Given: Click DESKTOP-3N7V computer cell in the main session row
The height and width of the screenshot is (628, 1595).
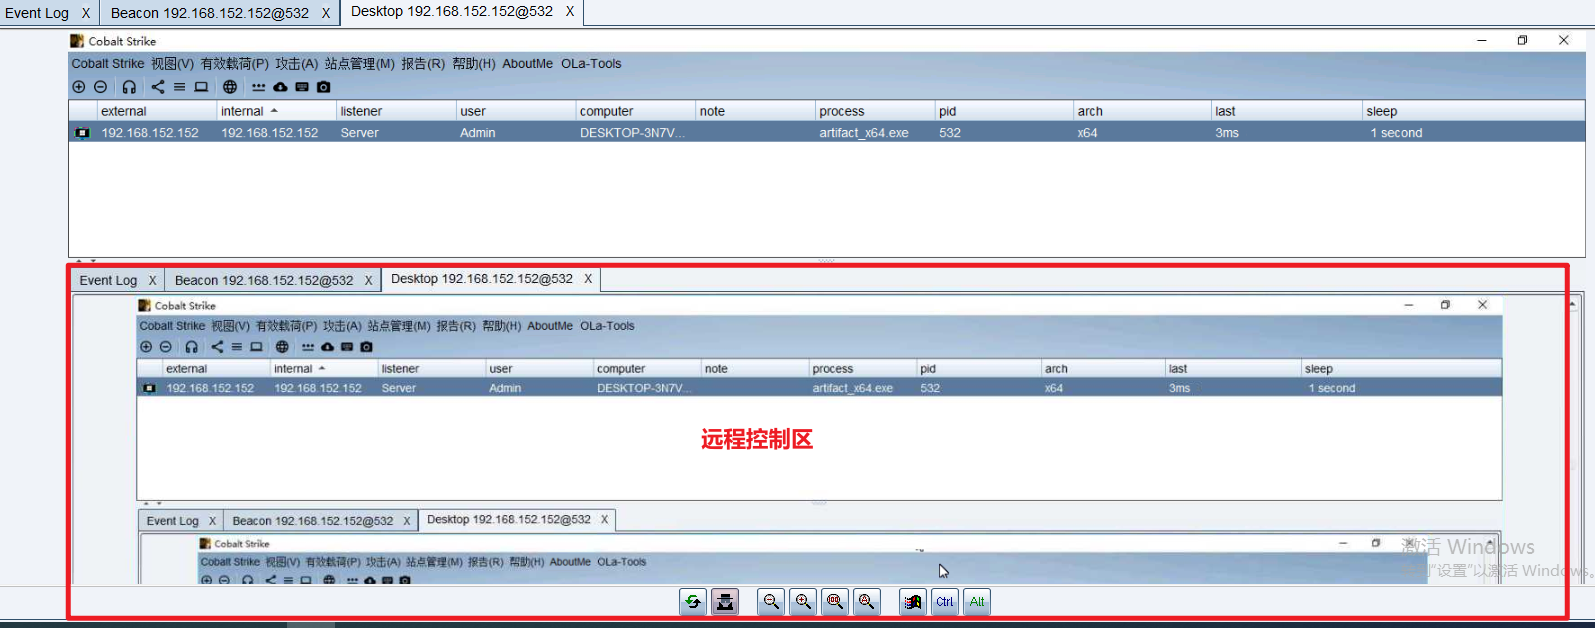Looking at the screenshot, I should coord(632,133).
